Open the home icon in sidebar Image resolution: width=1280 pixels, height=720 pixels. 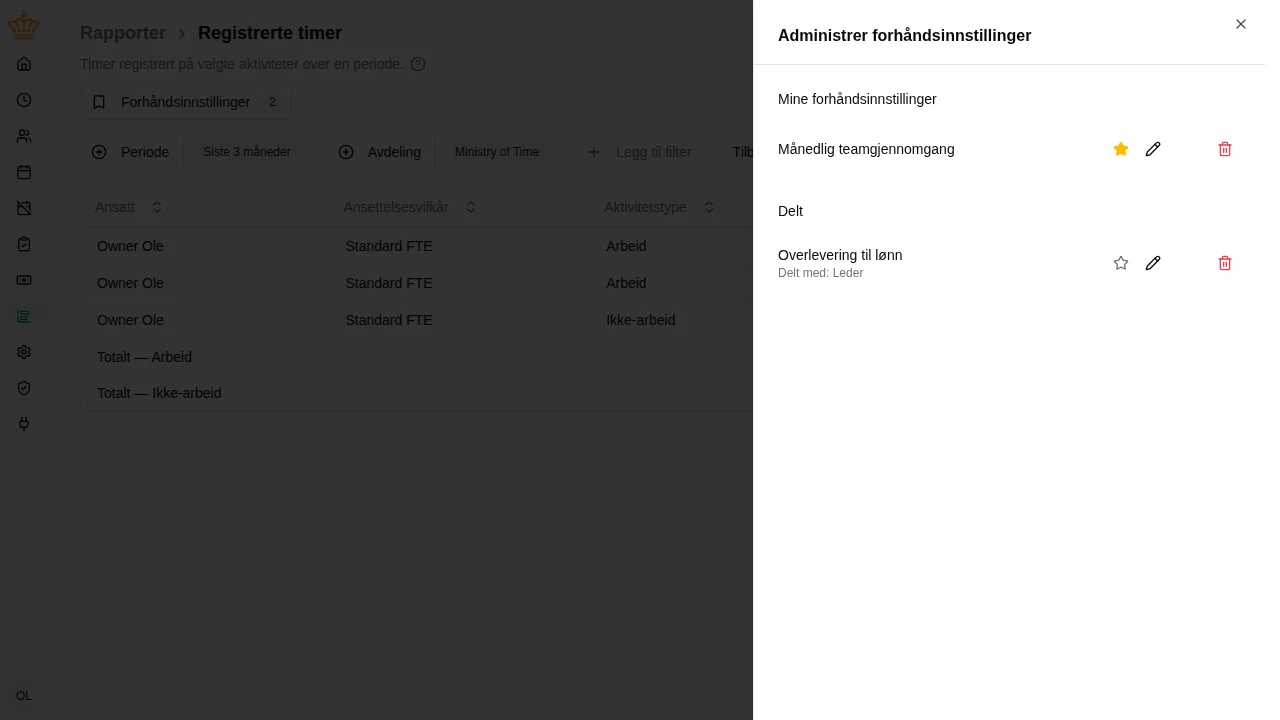(24, 64)
